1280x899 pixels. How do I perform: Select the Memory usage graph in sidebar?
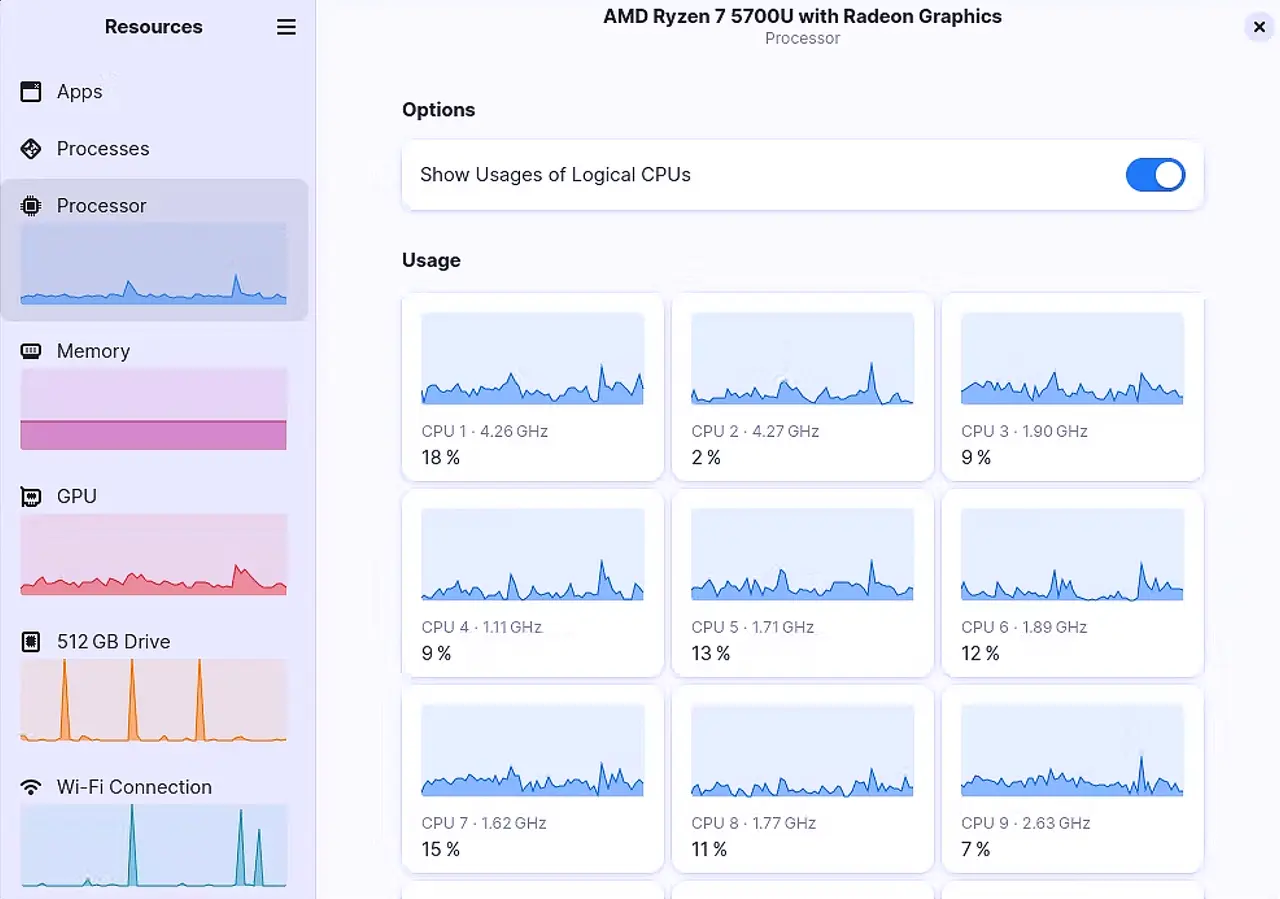[153, 409]
